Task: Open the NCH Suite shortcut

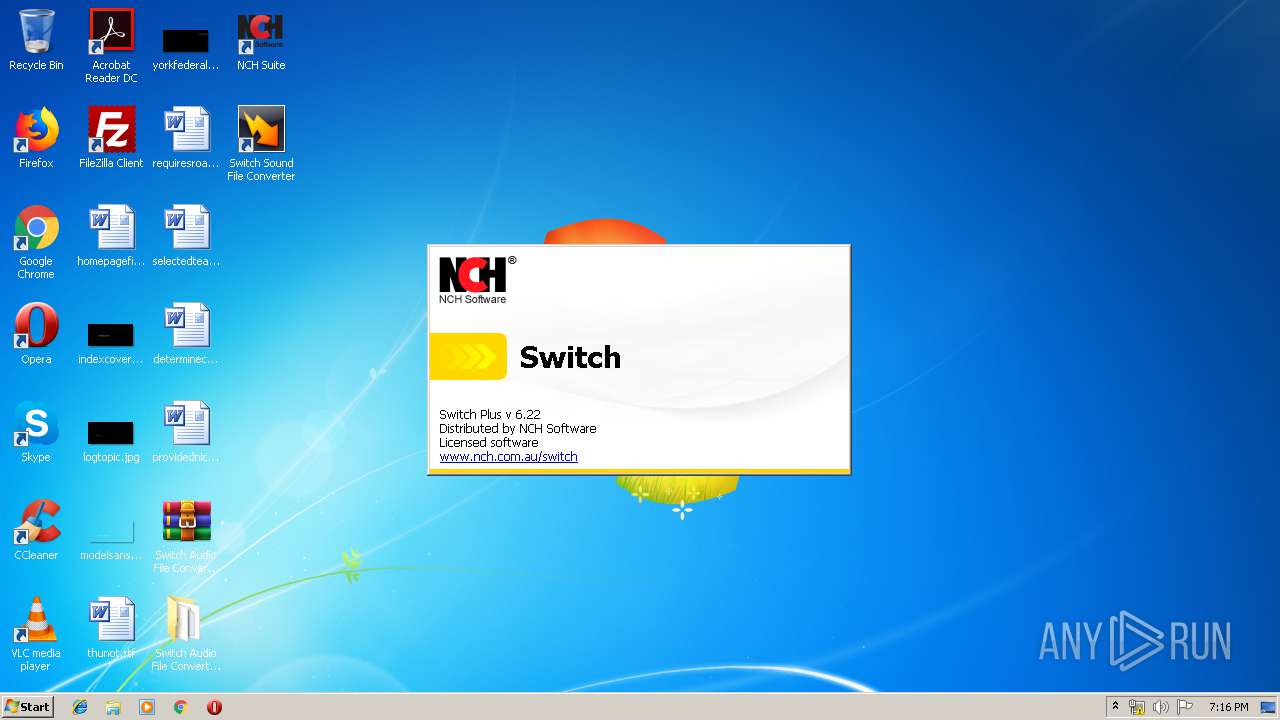Action: pos(261,40)
